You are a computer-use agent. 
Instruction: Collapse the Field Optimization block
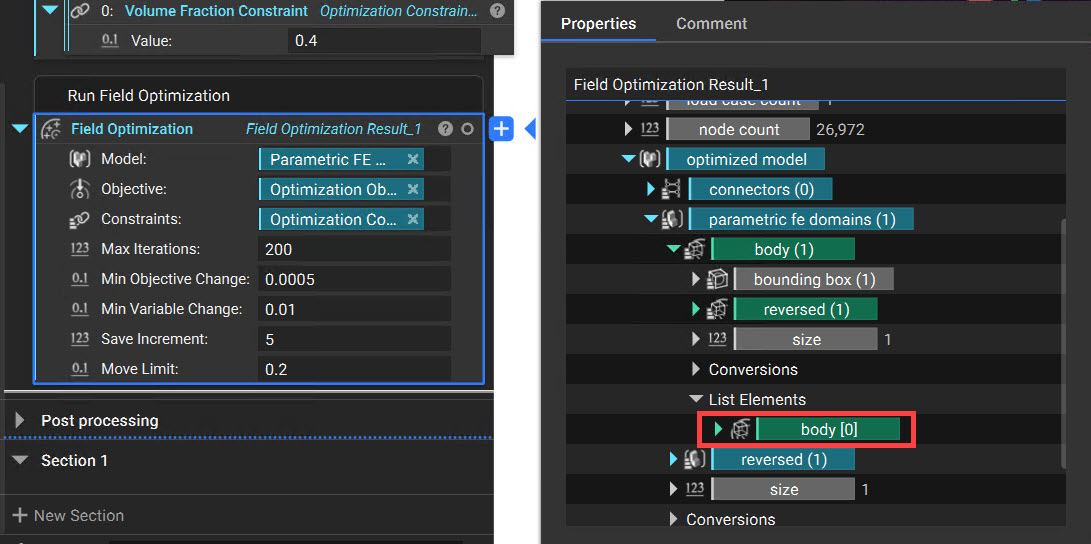(20, 129)
